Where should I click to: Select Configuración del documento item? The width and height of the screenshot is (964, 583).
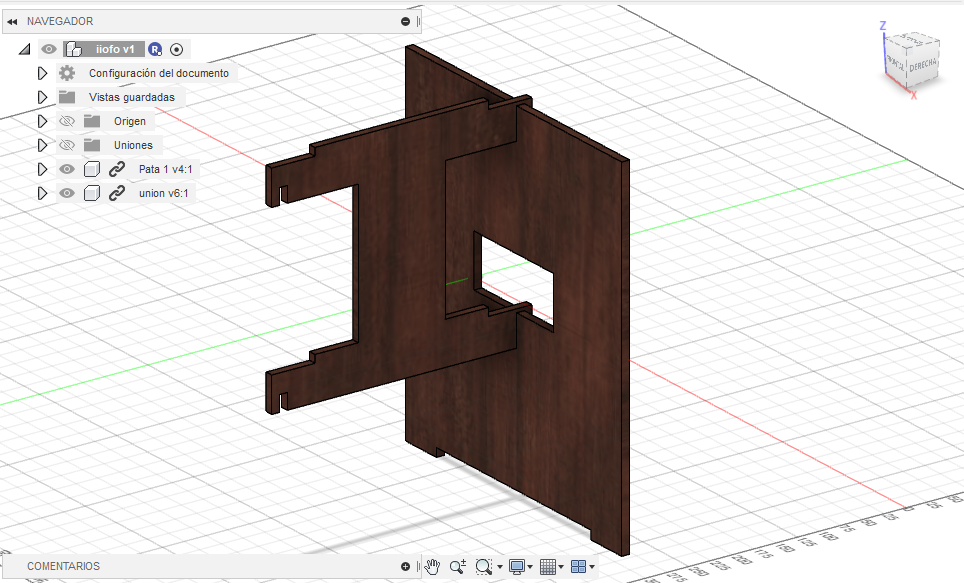(159, 73)
